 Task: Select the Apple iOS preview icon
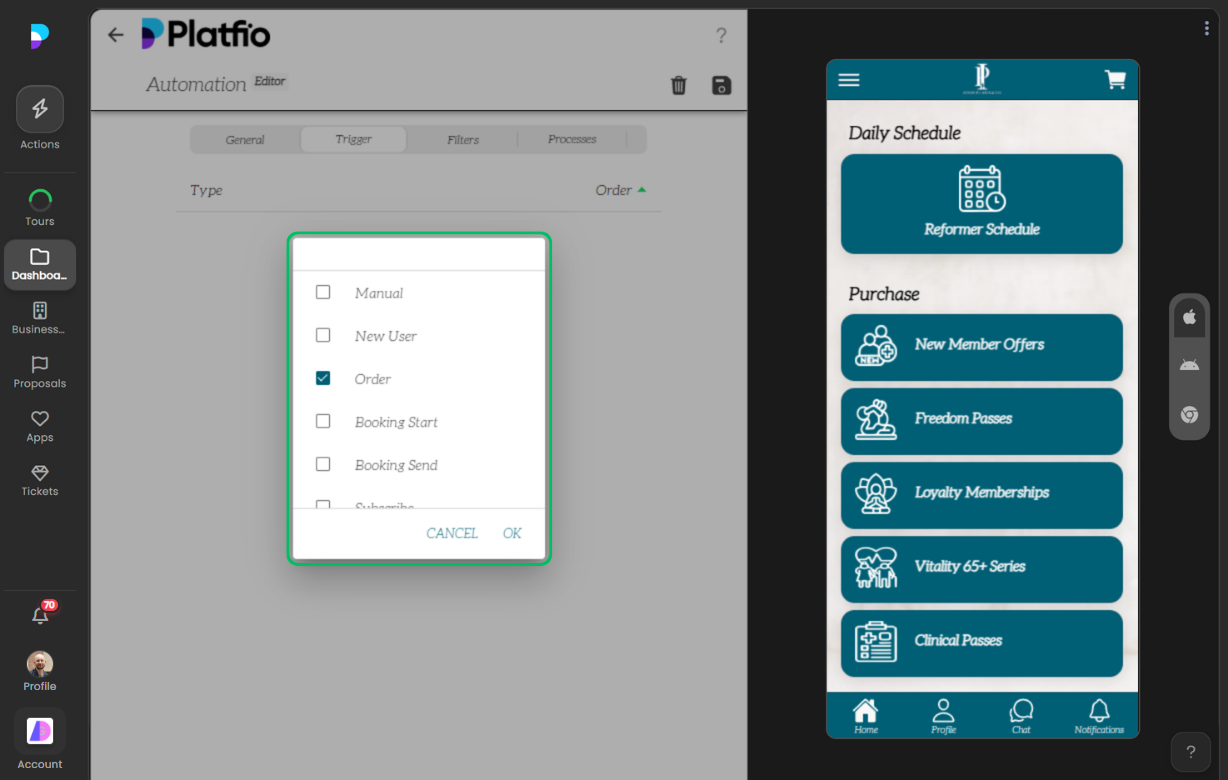1189,317
